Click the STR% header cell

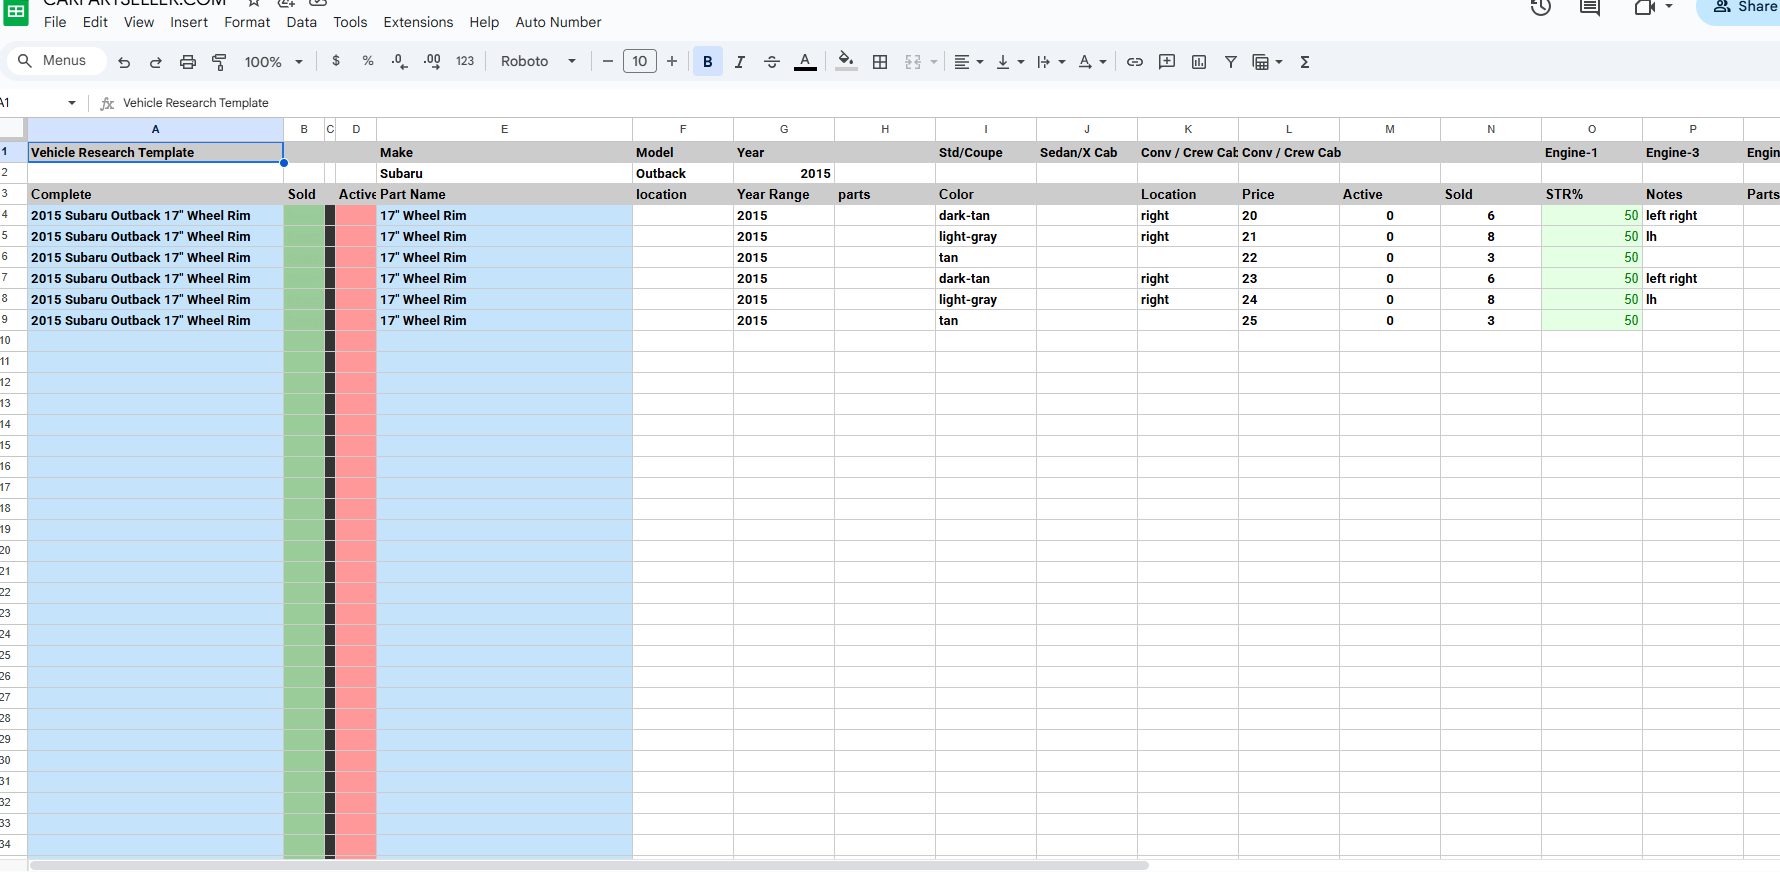point(1592,194)
